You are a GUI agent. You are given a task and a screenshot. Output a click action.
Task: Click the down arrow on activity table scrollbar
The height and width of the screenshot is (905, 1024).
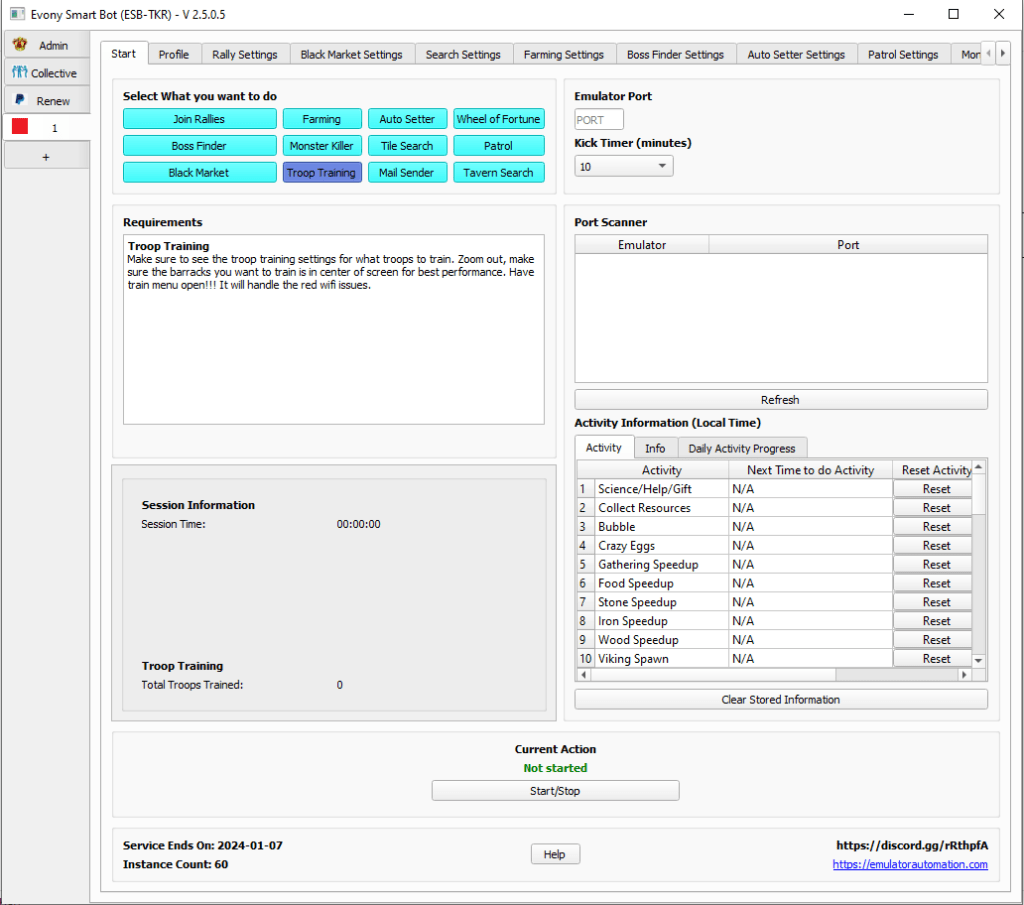[979, 661]
